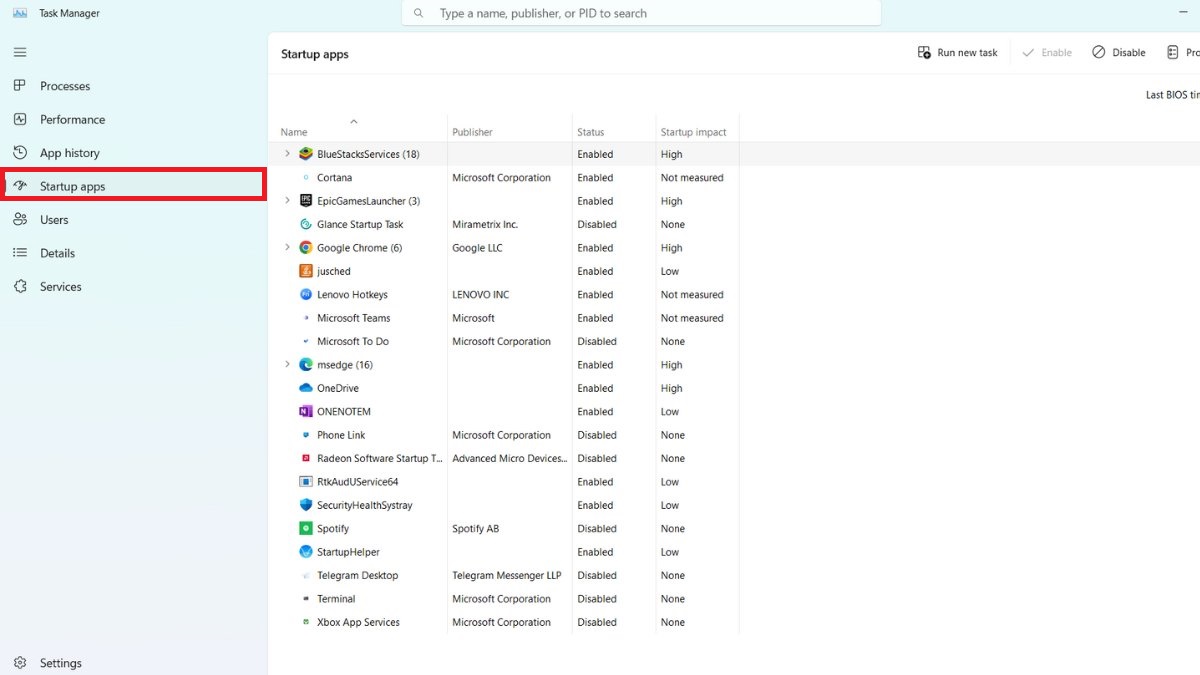
Task: Switch to the Details tab
Action: [x=57, y=253]
